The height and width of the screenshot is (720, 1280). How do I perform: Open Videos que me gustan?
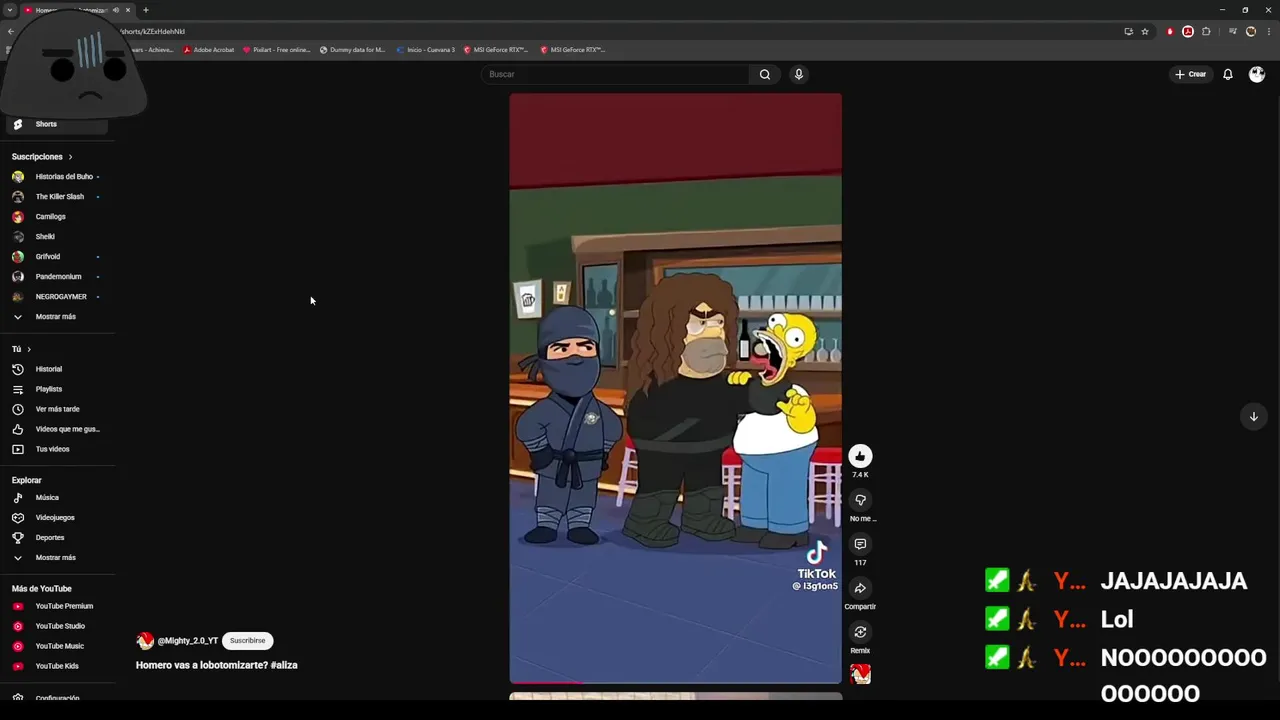(x=57, y=429)
